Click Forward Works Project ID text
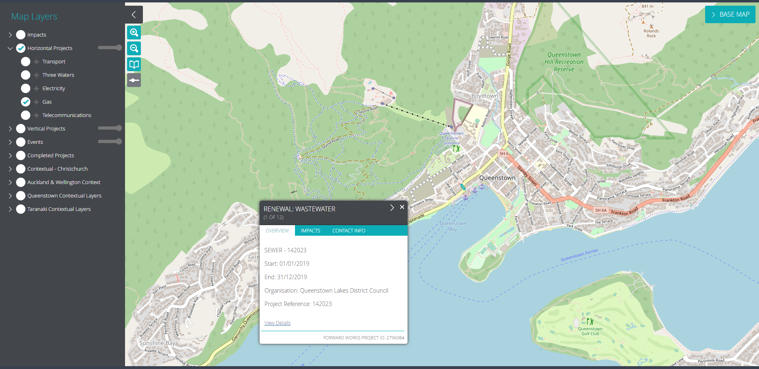The height and width of the screenshot is (369, 759). (364, 338)
